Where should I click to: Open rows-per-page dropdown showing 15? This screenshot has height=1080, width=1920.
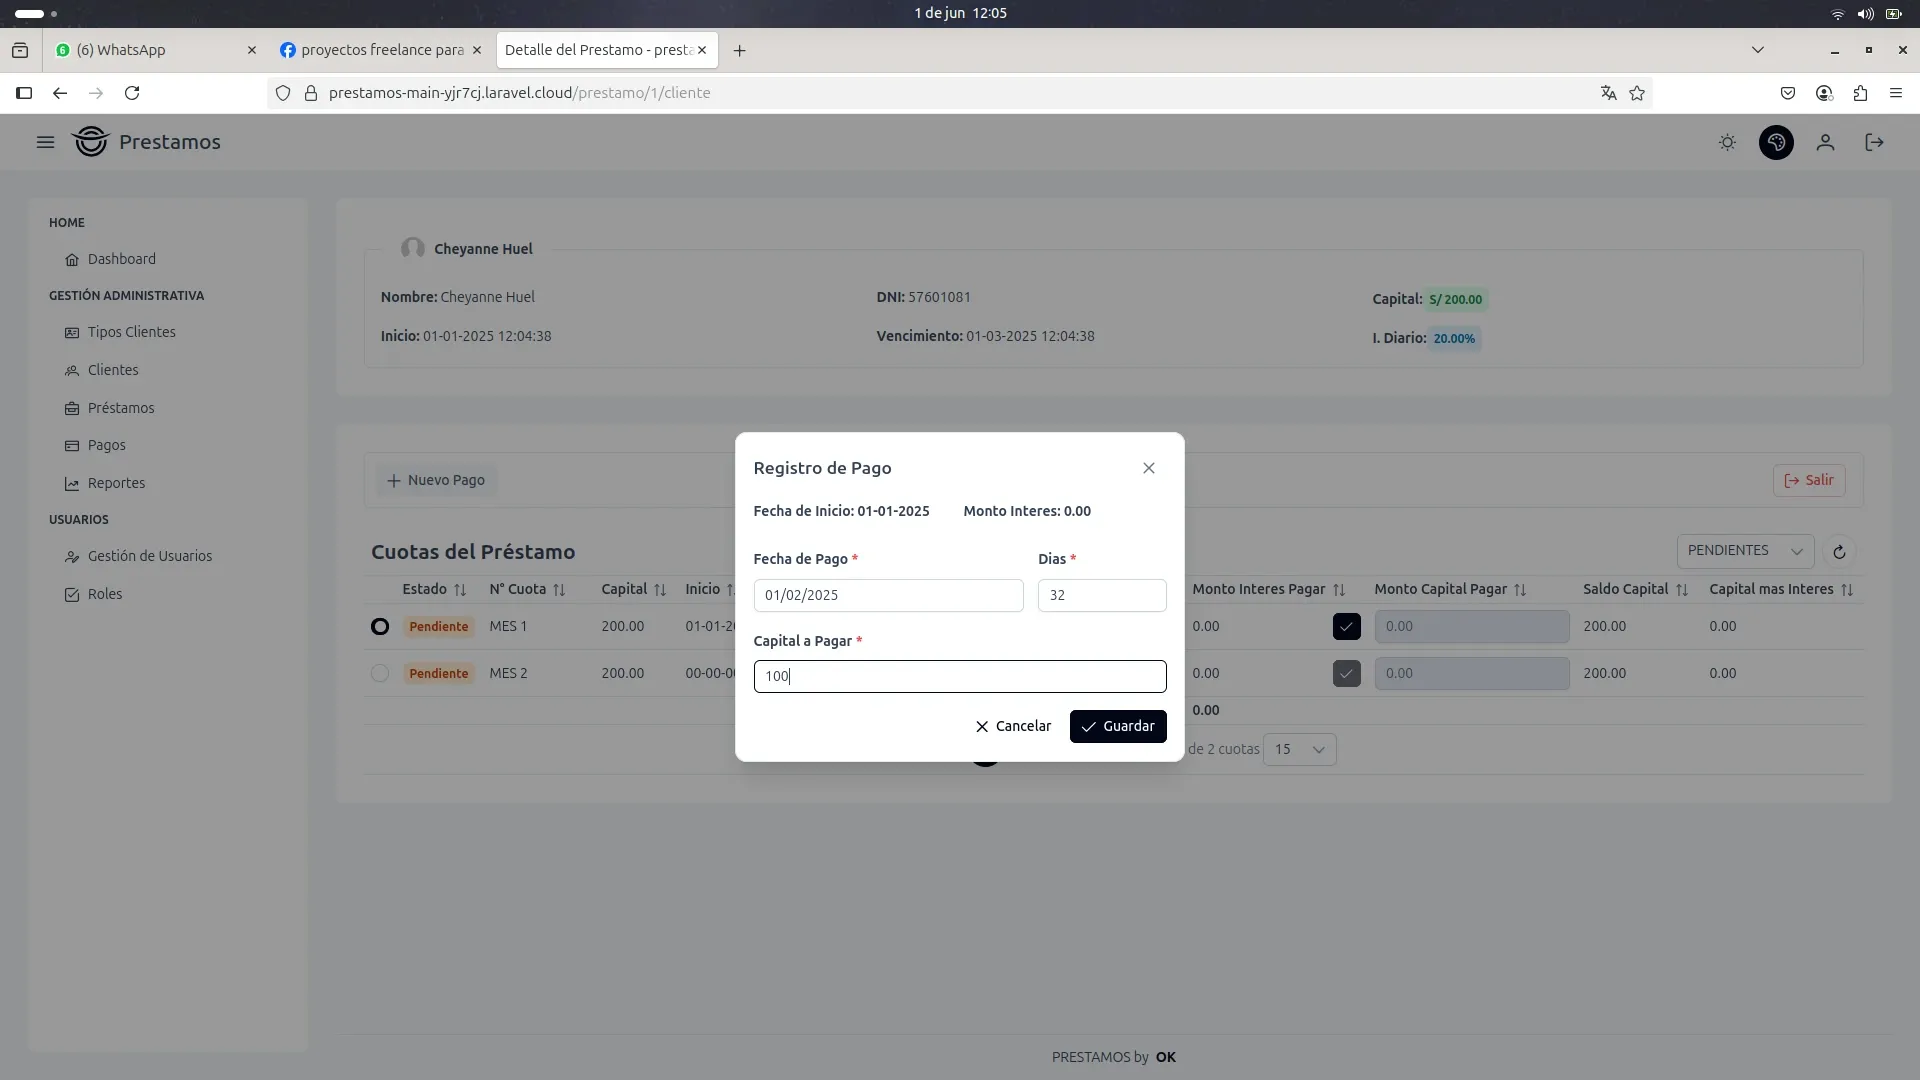1299,749
